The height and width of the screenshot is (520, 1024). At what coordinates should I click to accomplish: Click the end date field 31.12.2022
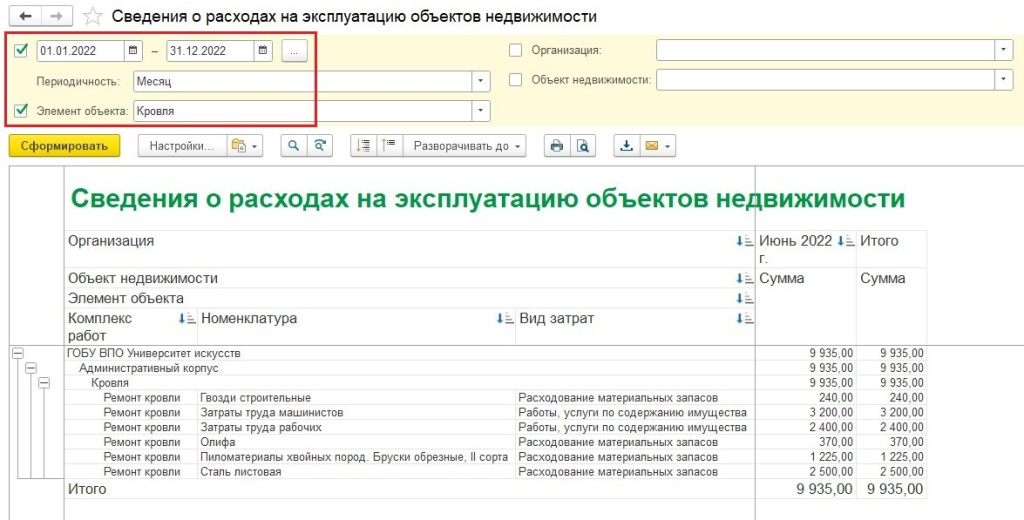point(210,50)
